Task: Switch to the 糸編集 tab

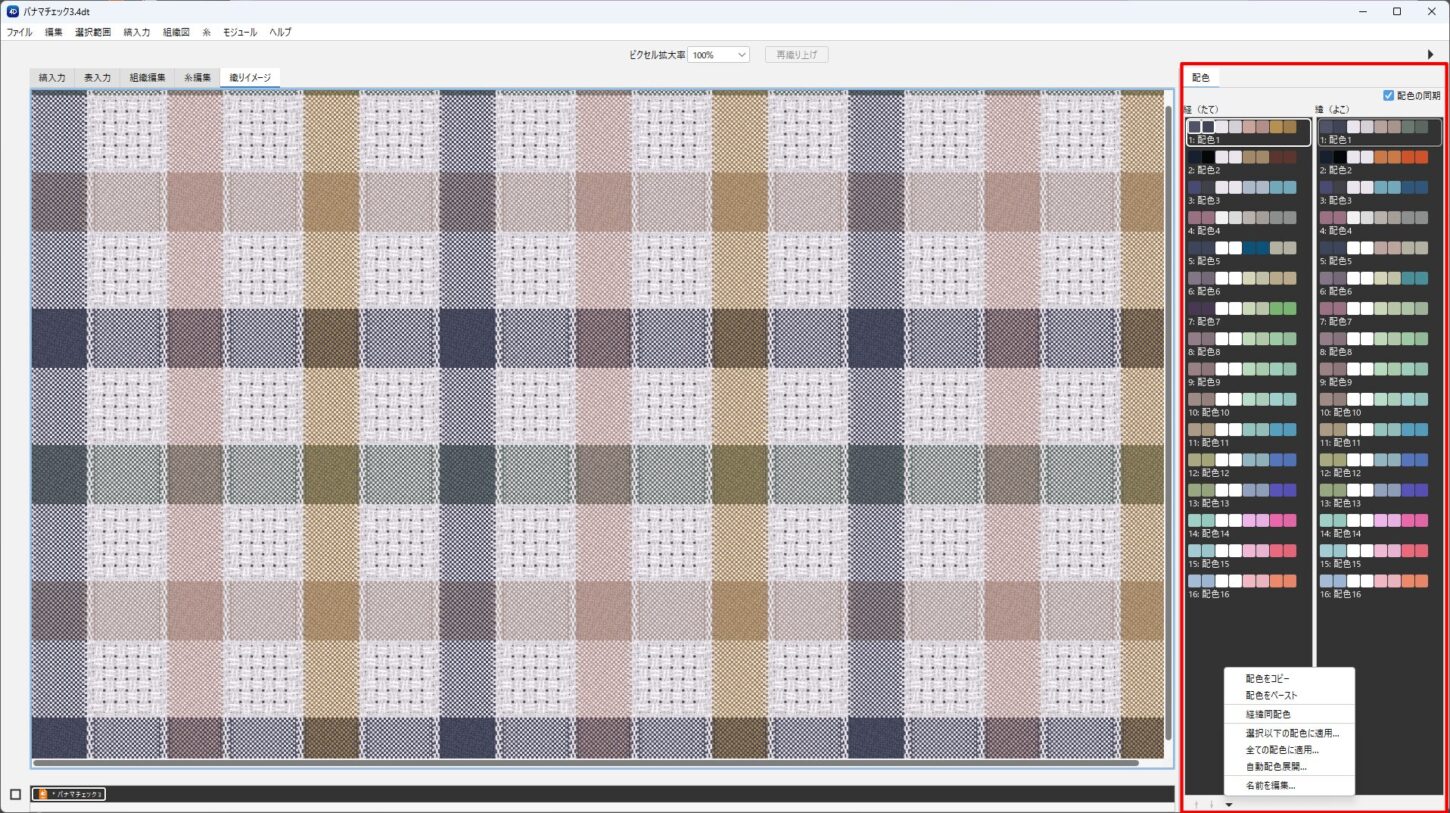Action: pos(196,77)
